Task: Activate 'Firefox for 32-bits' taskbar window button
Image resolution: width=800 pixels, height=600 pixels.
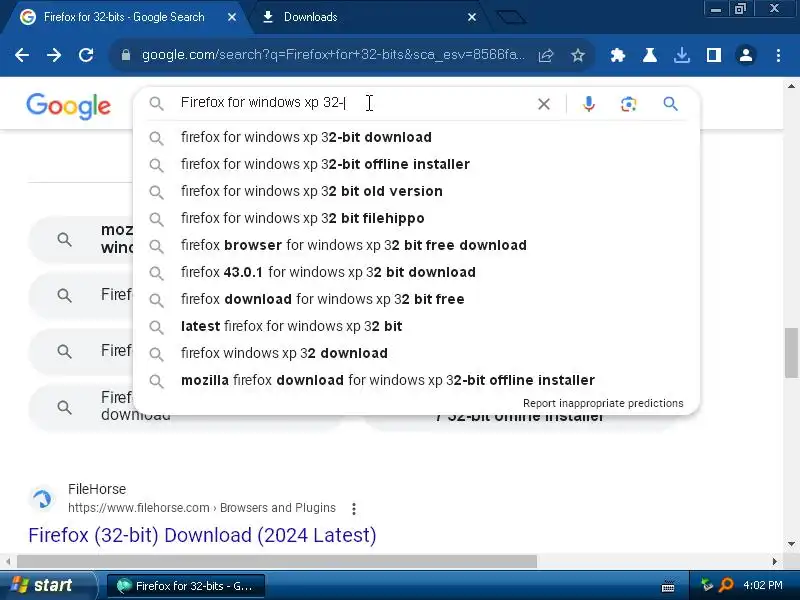Action: coord(186,586)
